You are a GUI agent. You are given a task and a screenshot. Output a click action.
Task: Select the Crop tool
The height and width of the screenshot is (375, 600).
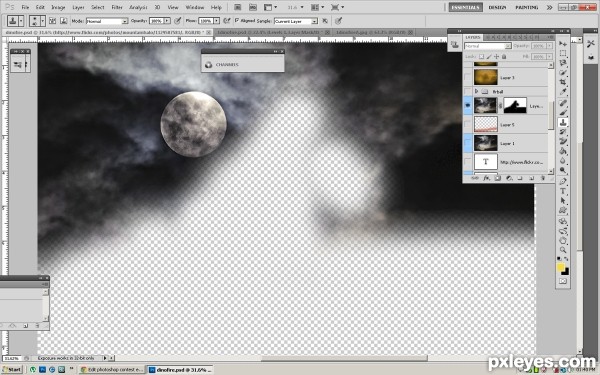click(x=562, y=82)
